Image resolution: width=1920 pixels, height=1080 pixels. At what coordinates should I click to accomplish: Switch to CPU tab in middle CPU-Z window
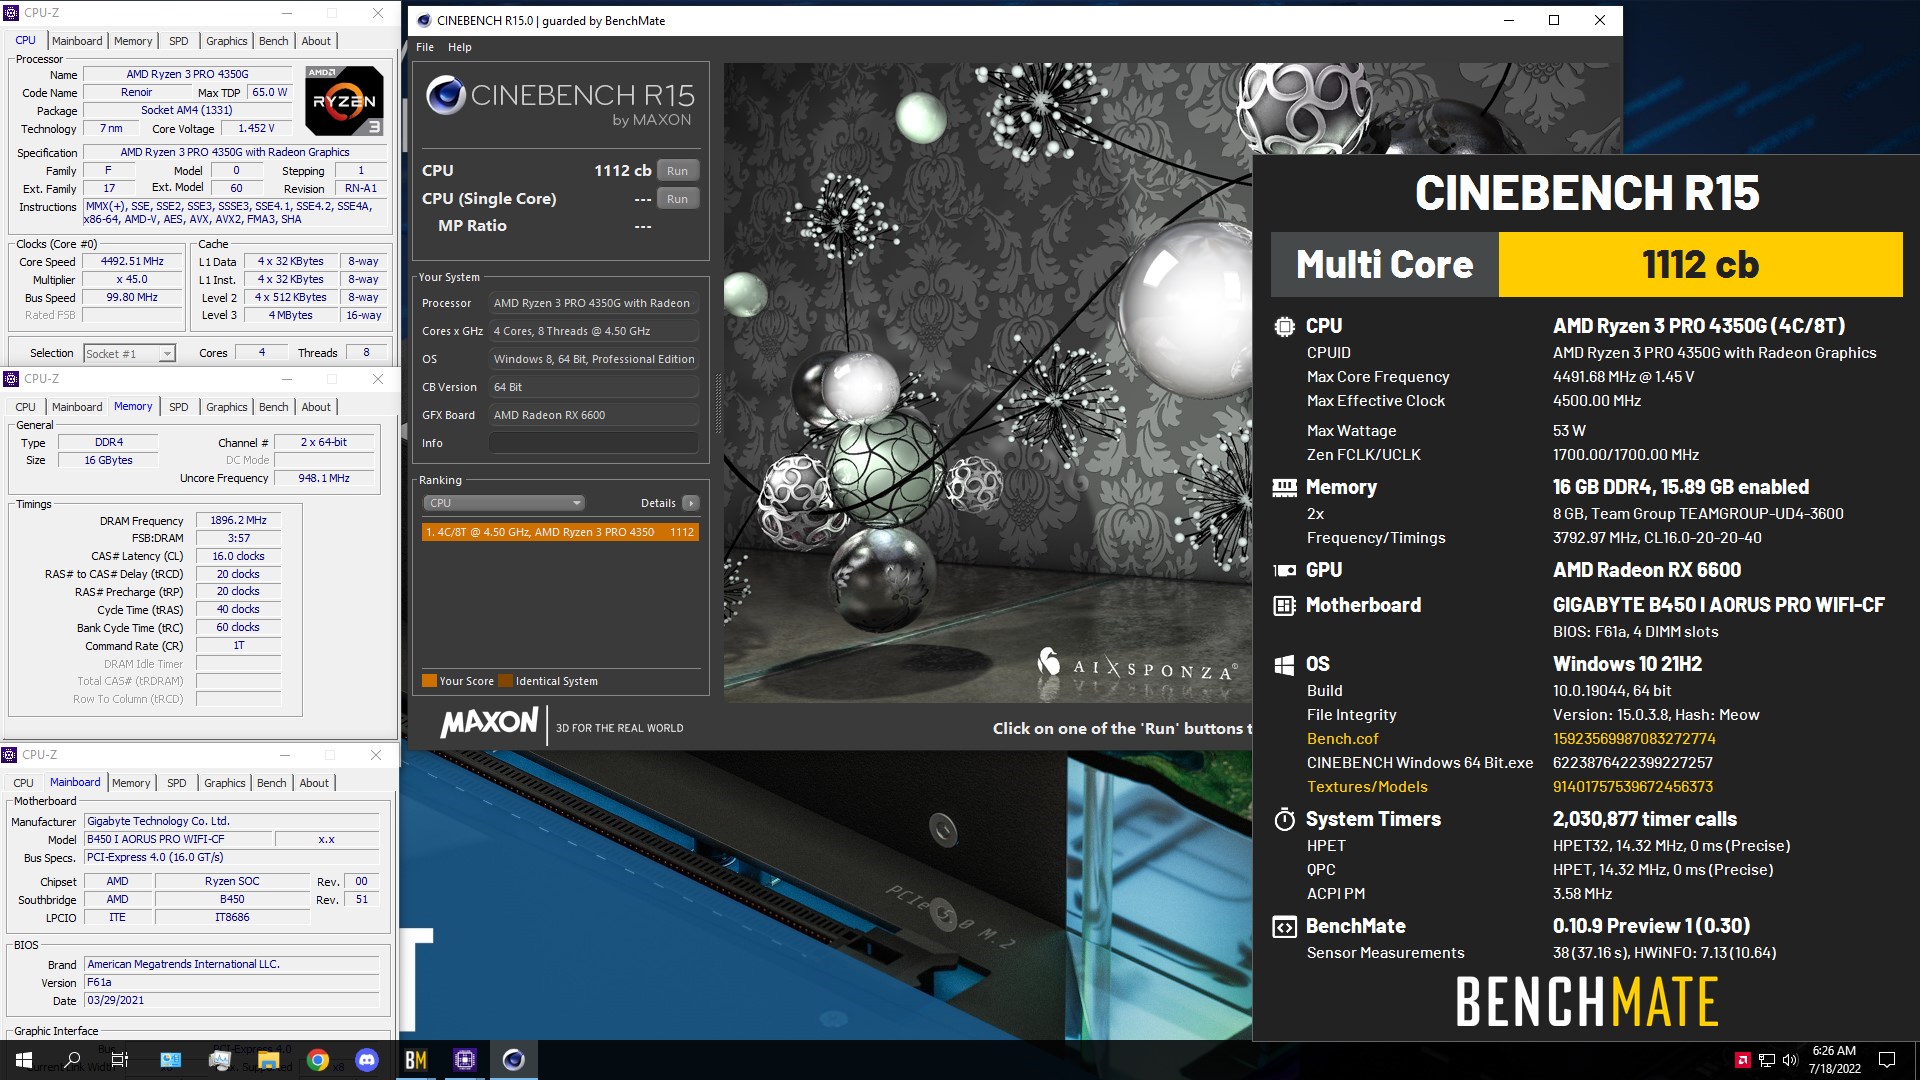pyautogui.click(x=25, y=407)
